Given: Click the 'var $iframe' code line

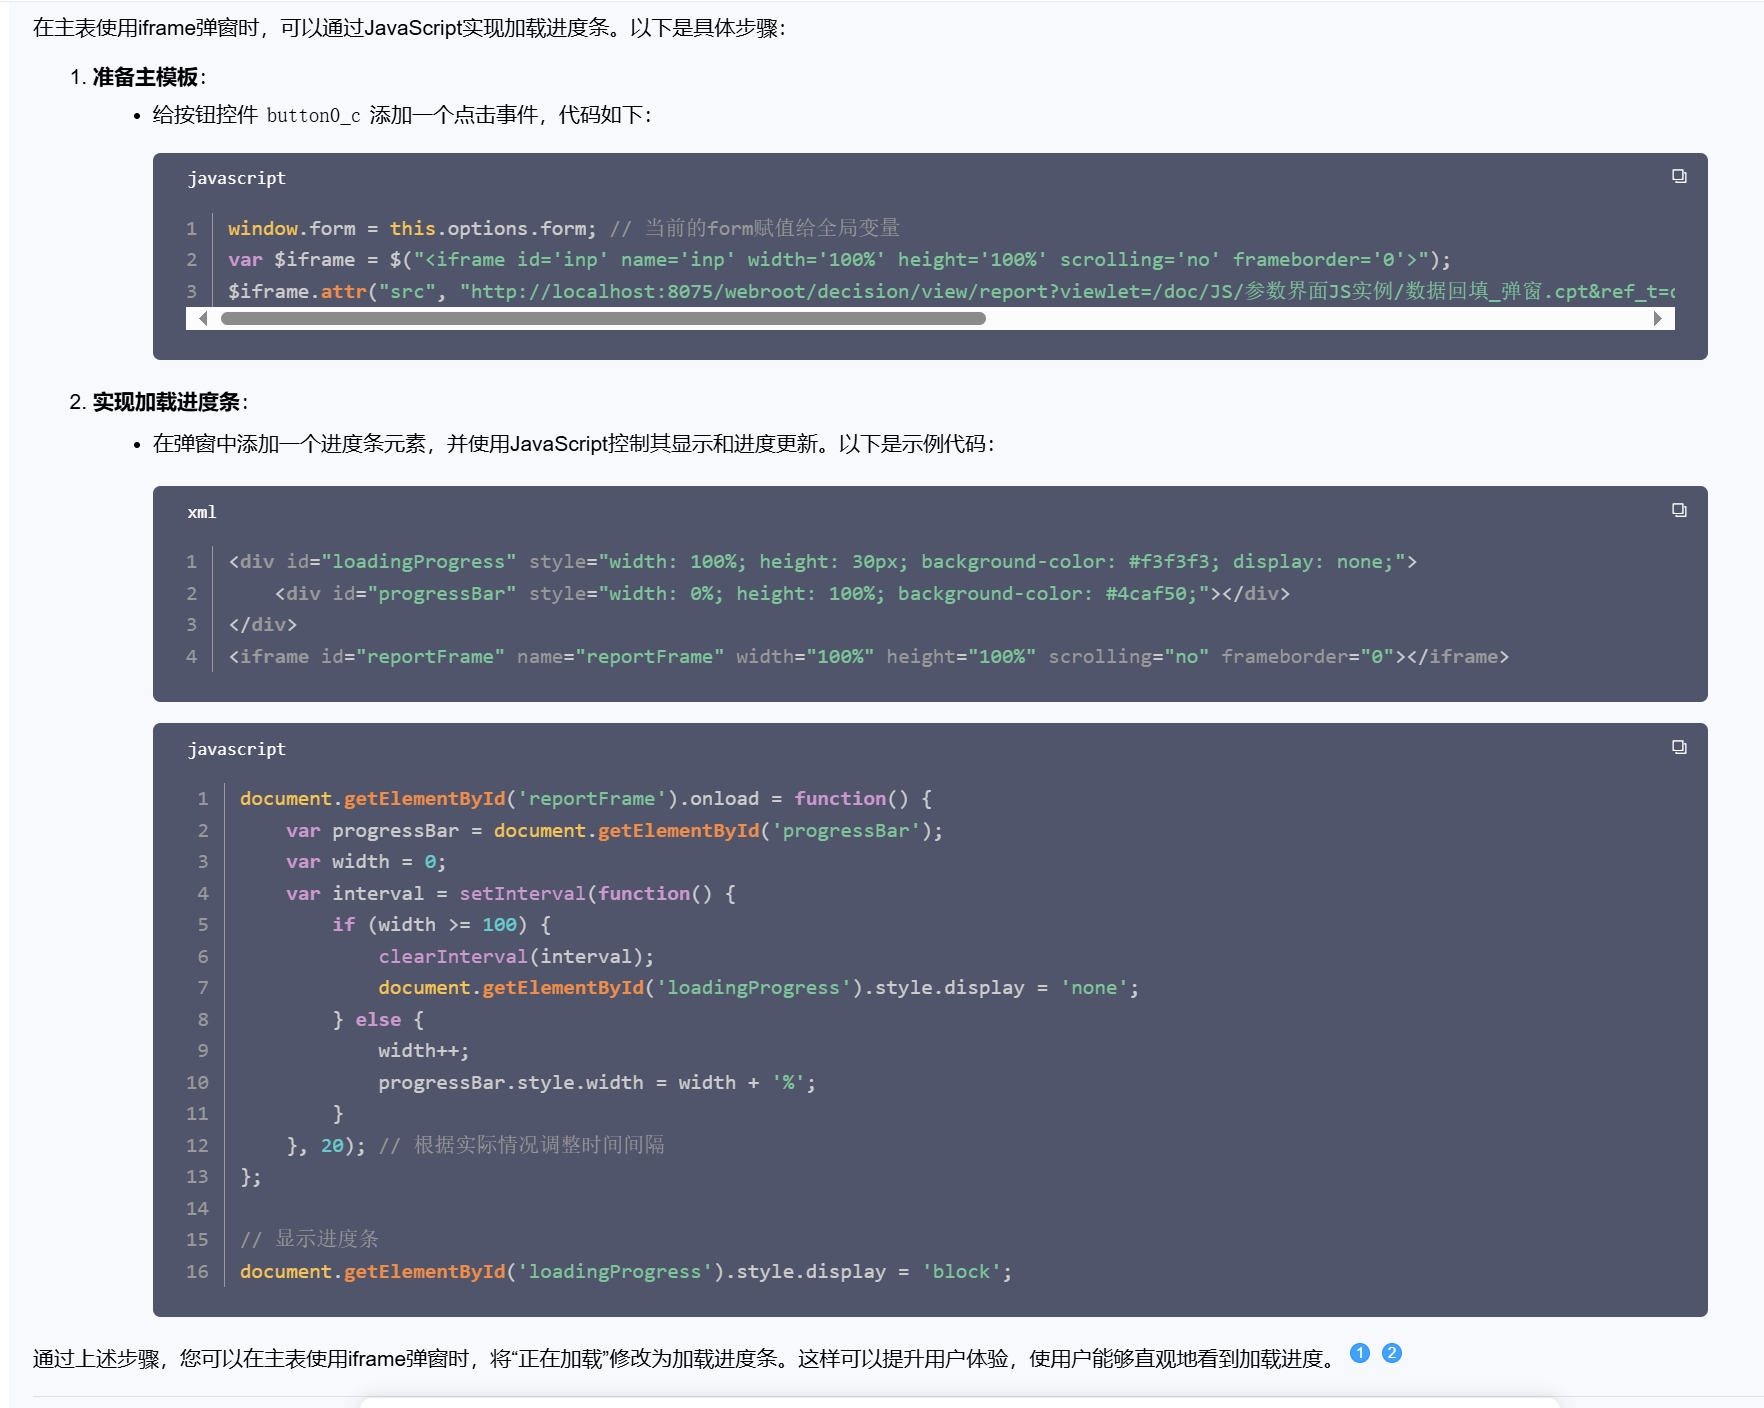Looking at the screenshot, I should click(839, 260).
